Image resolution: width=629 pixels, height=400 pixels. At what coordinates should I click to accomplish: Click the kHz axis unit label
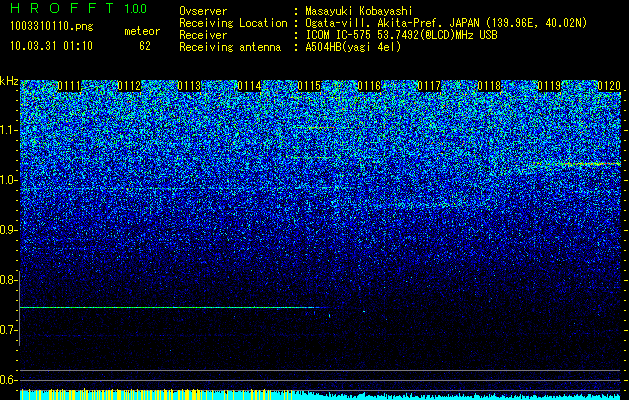pos(9,81)
